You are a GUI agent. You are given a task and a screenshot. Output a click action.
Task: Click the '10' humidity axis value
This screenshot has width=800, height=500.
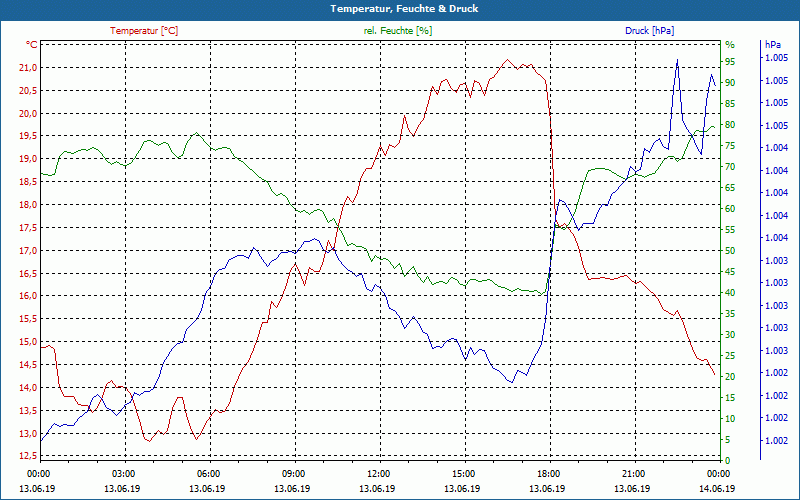tap(730, 419)
